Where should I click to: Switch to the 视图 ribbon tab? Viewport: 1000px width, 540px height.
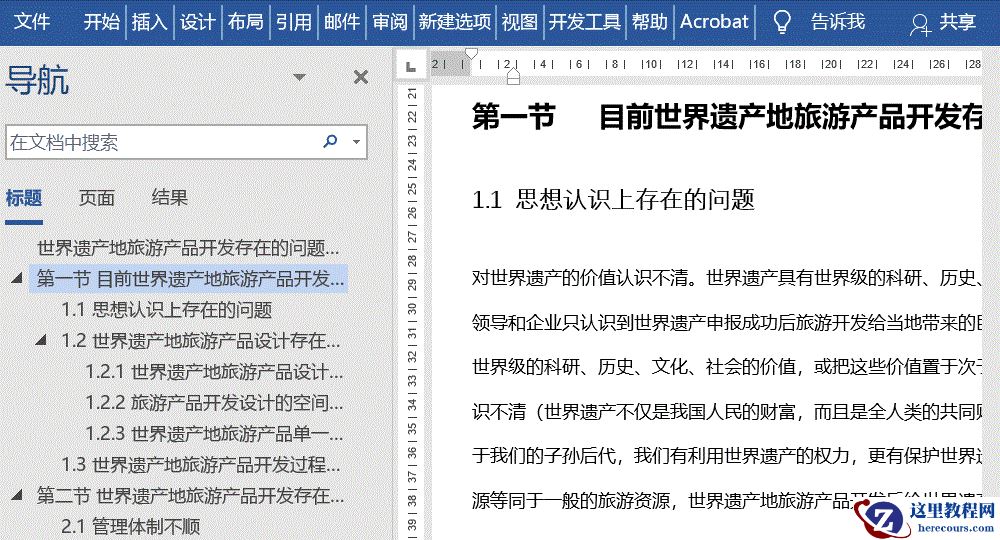coord(519,22)
